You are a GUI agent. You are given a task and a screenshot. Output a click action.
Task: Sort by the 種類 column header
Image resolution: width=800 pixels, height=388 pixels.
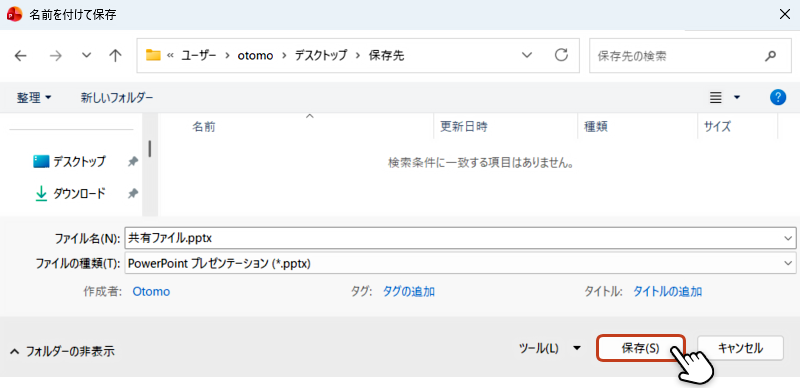coord(596,127)
